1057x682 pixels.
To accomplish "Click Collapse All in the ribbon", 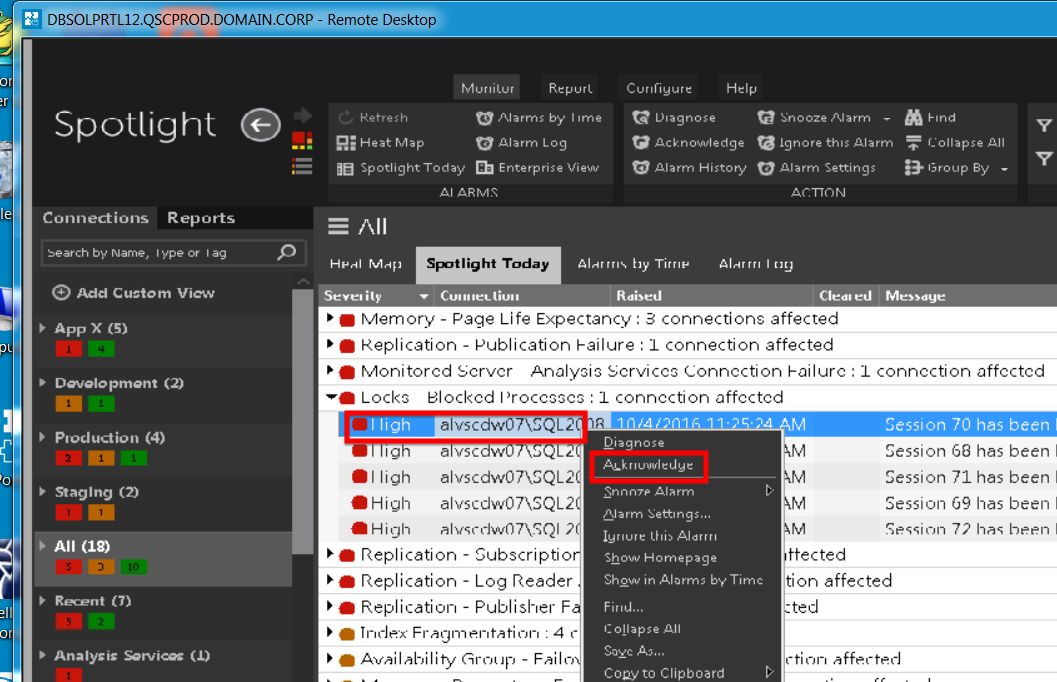I will [955, 143].
